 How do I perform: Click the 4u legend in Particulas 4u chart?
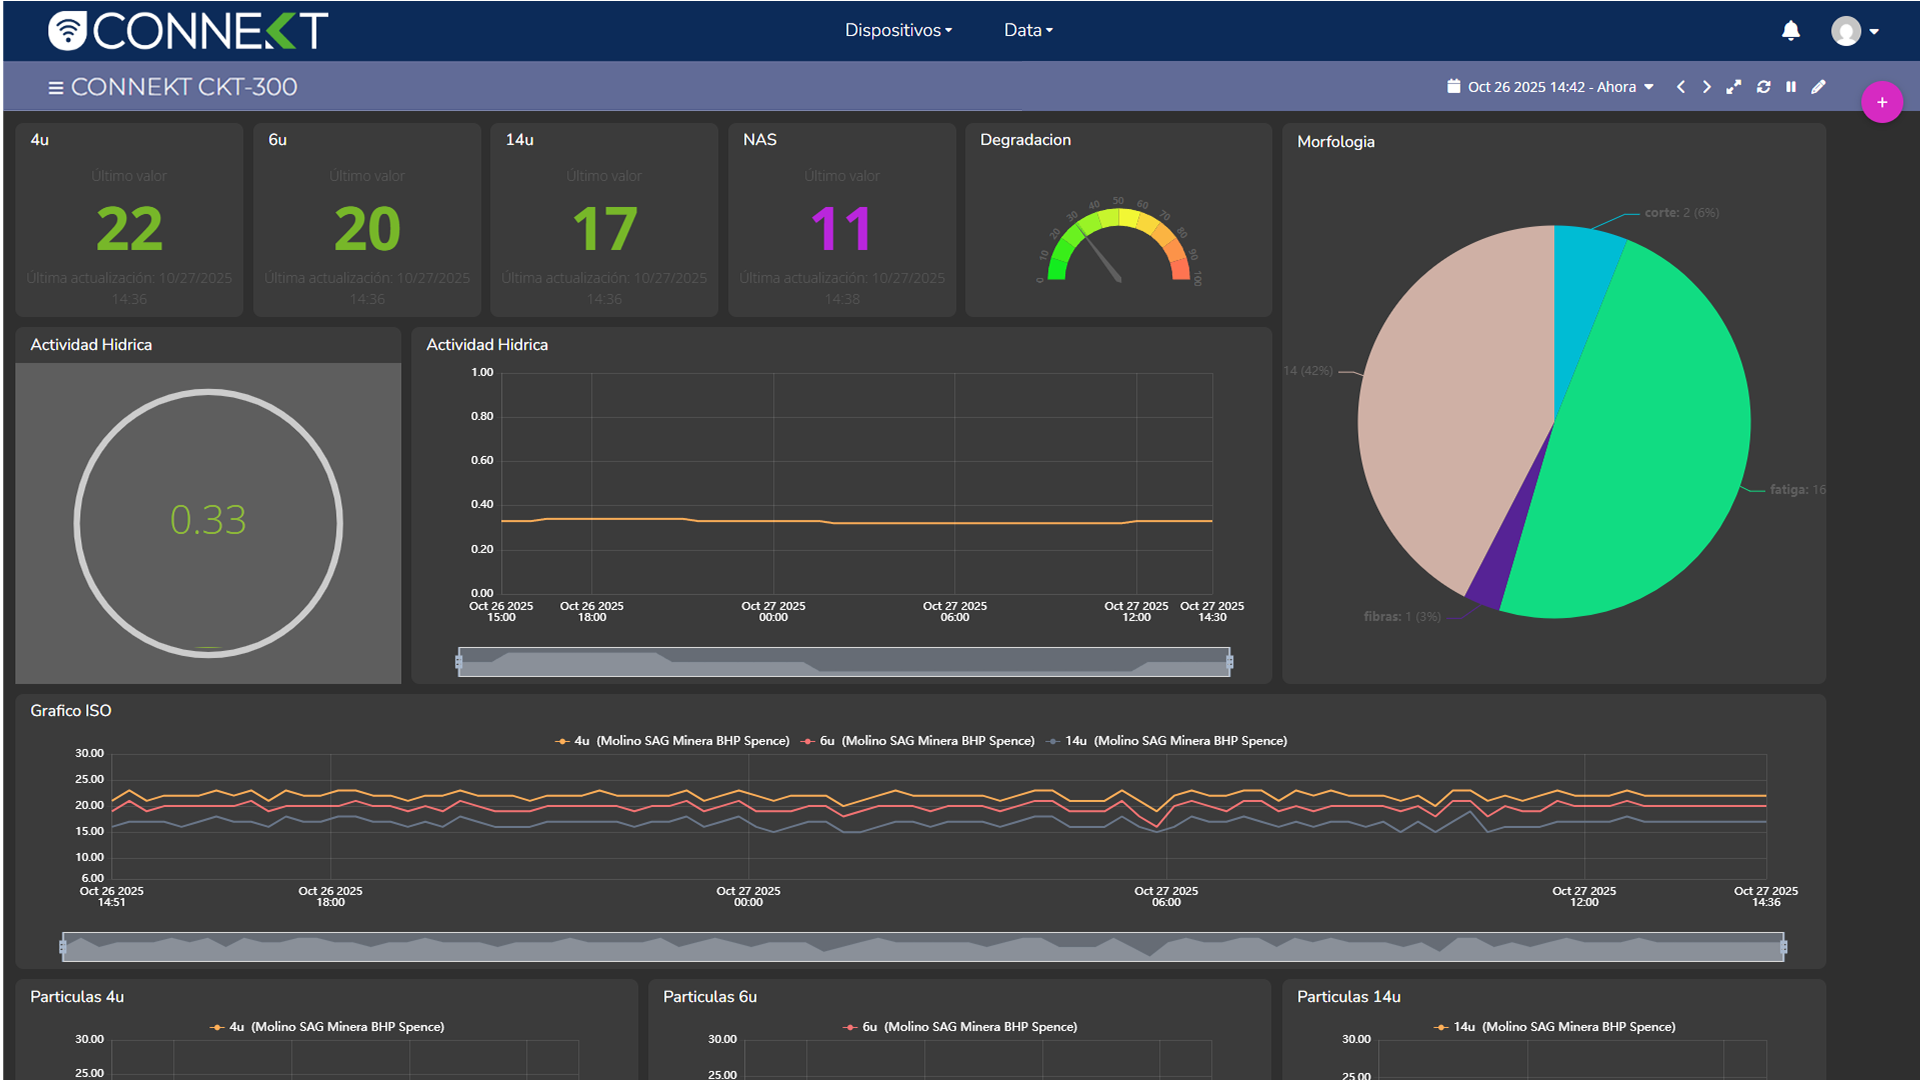(x=327, y=1027)
